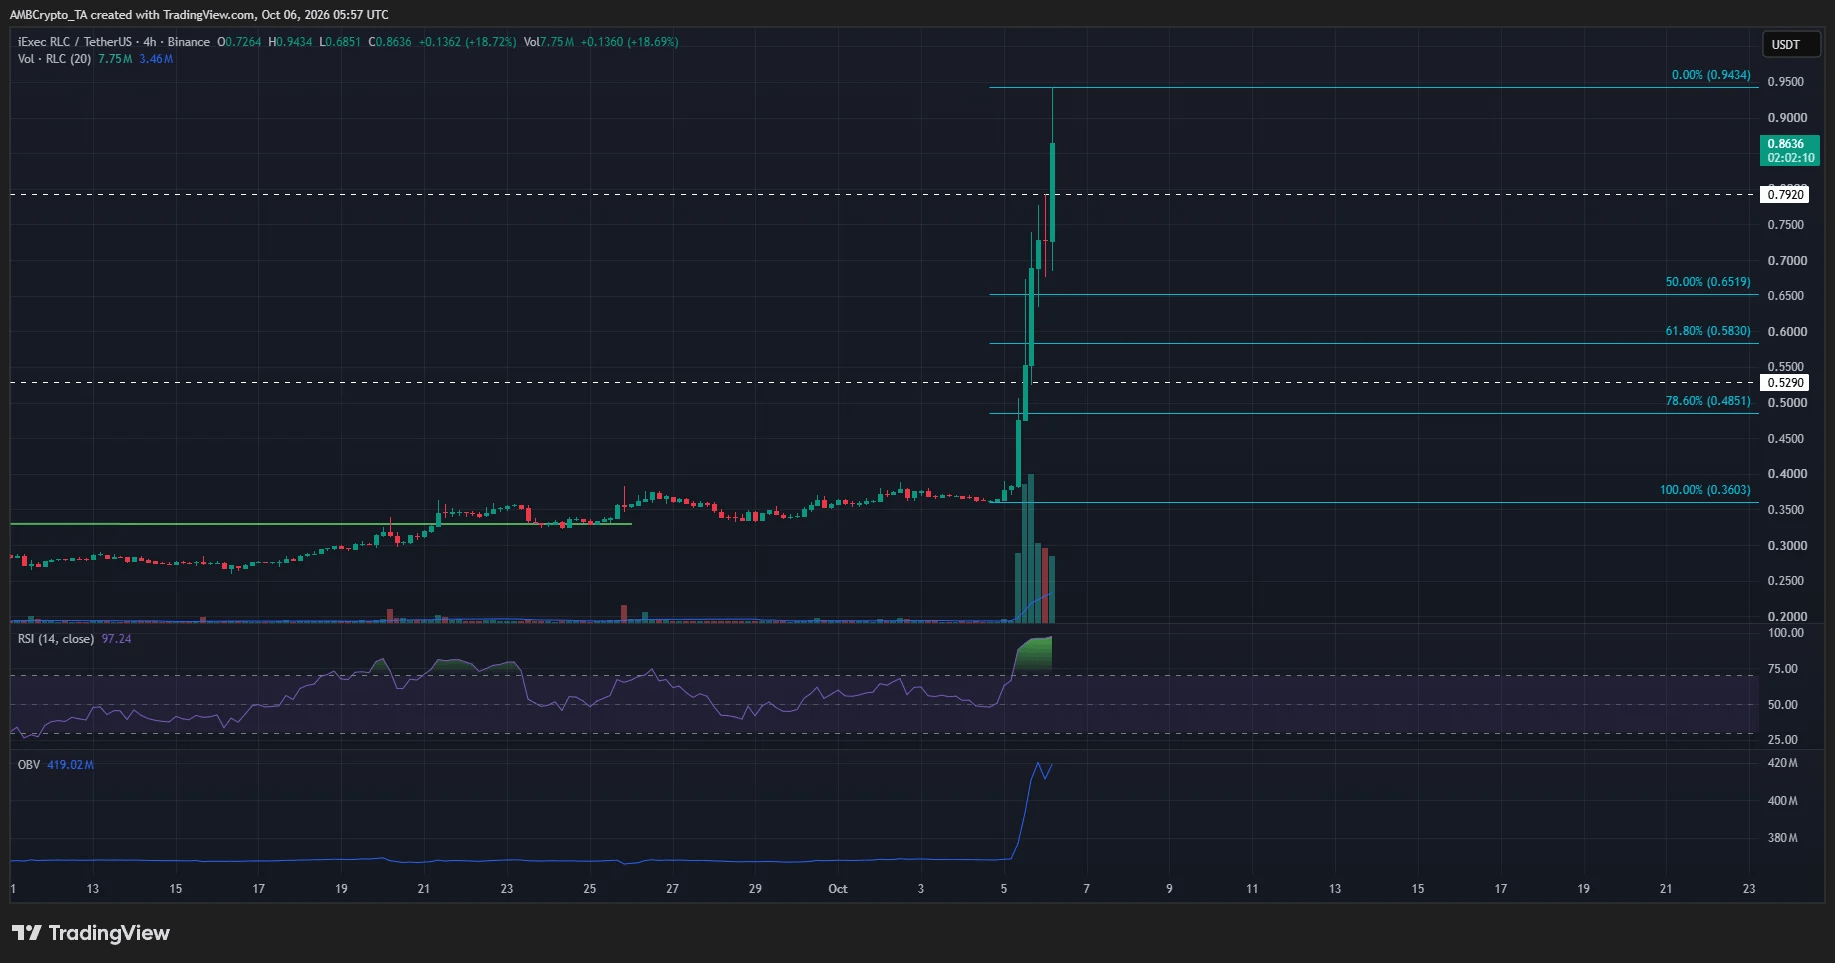Click the RSI value 97.24

pyautogui.click(x=116, y=639)
